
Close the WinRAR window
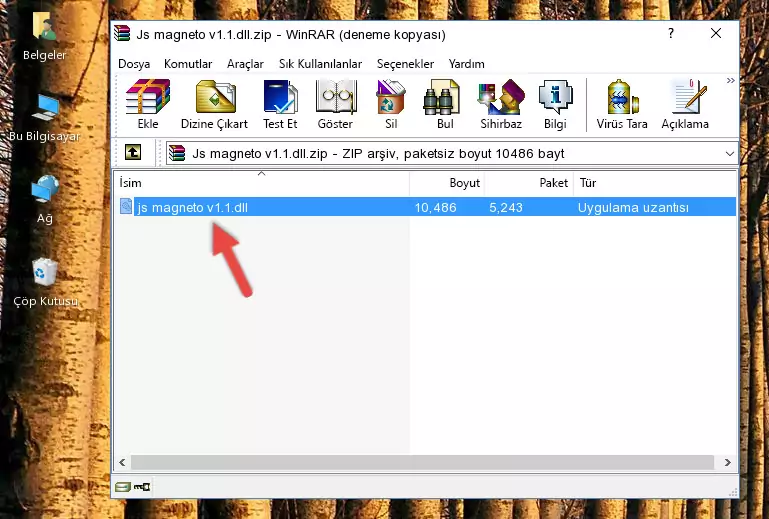(716, 33)
